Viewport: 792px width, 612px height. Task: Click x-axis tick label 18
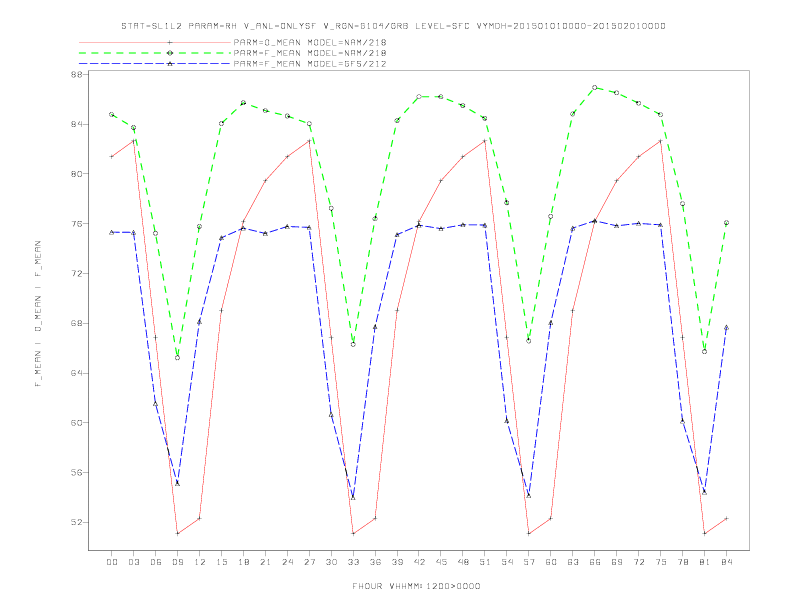[243, 562]
